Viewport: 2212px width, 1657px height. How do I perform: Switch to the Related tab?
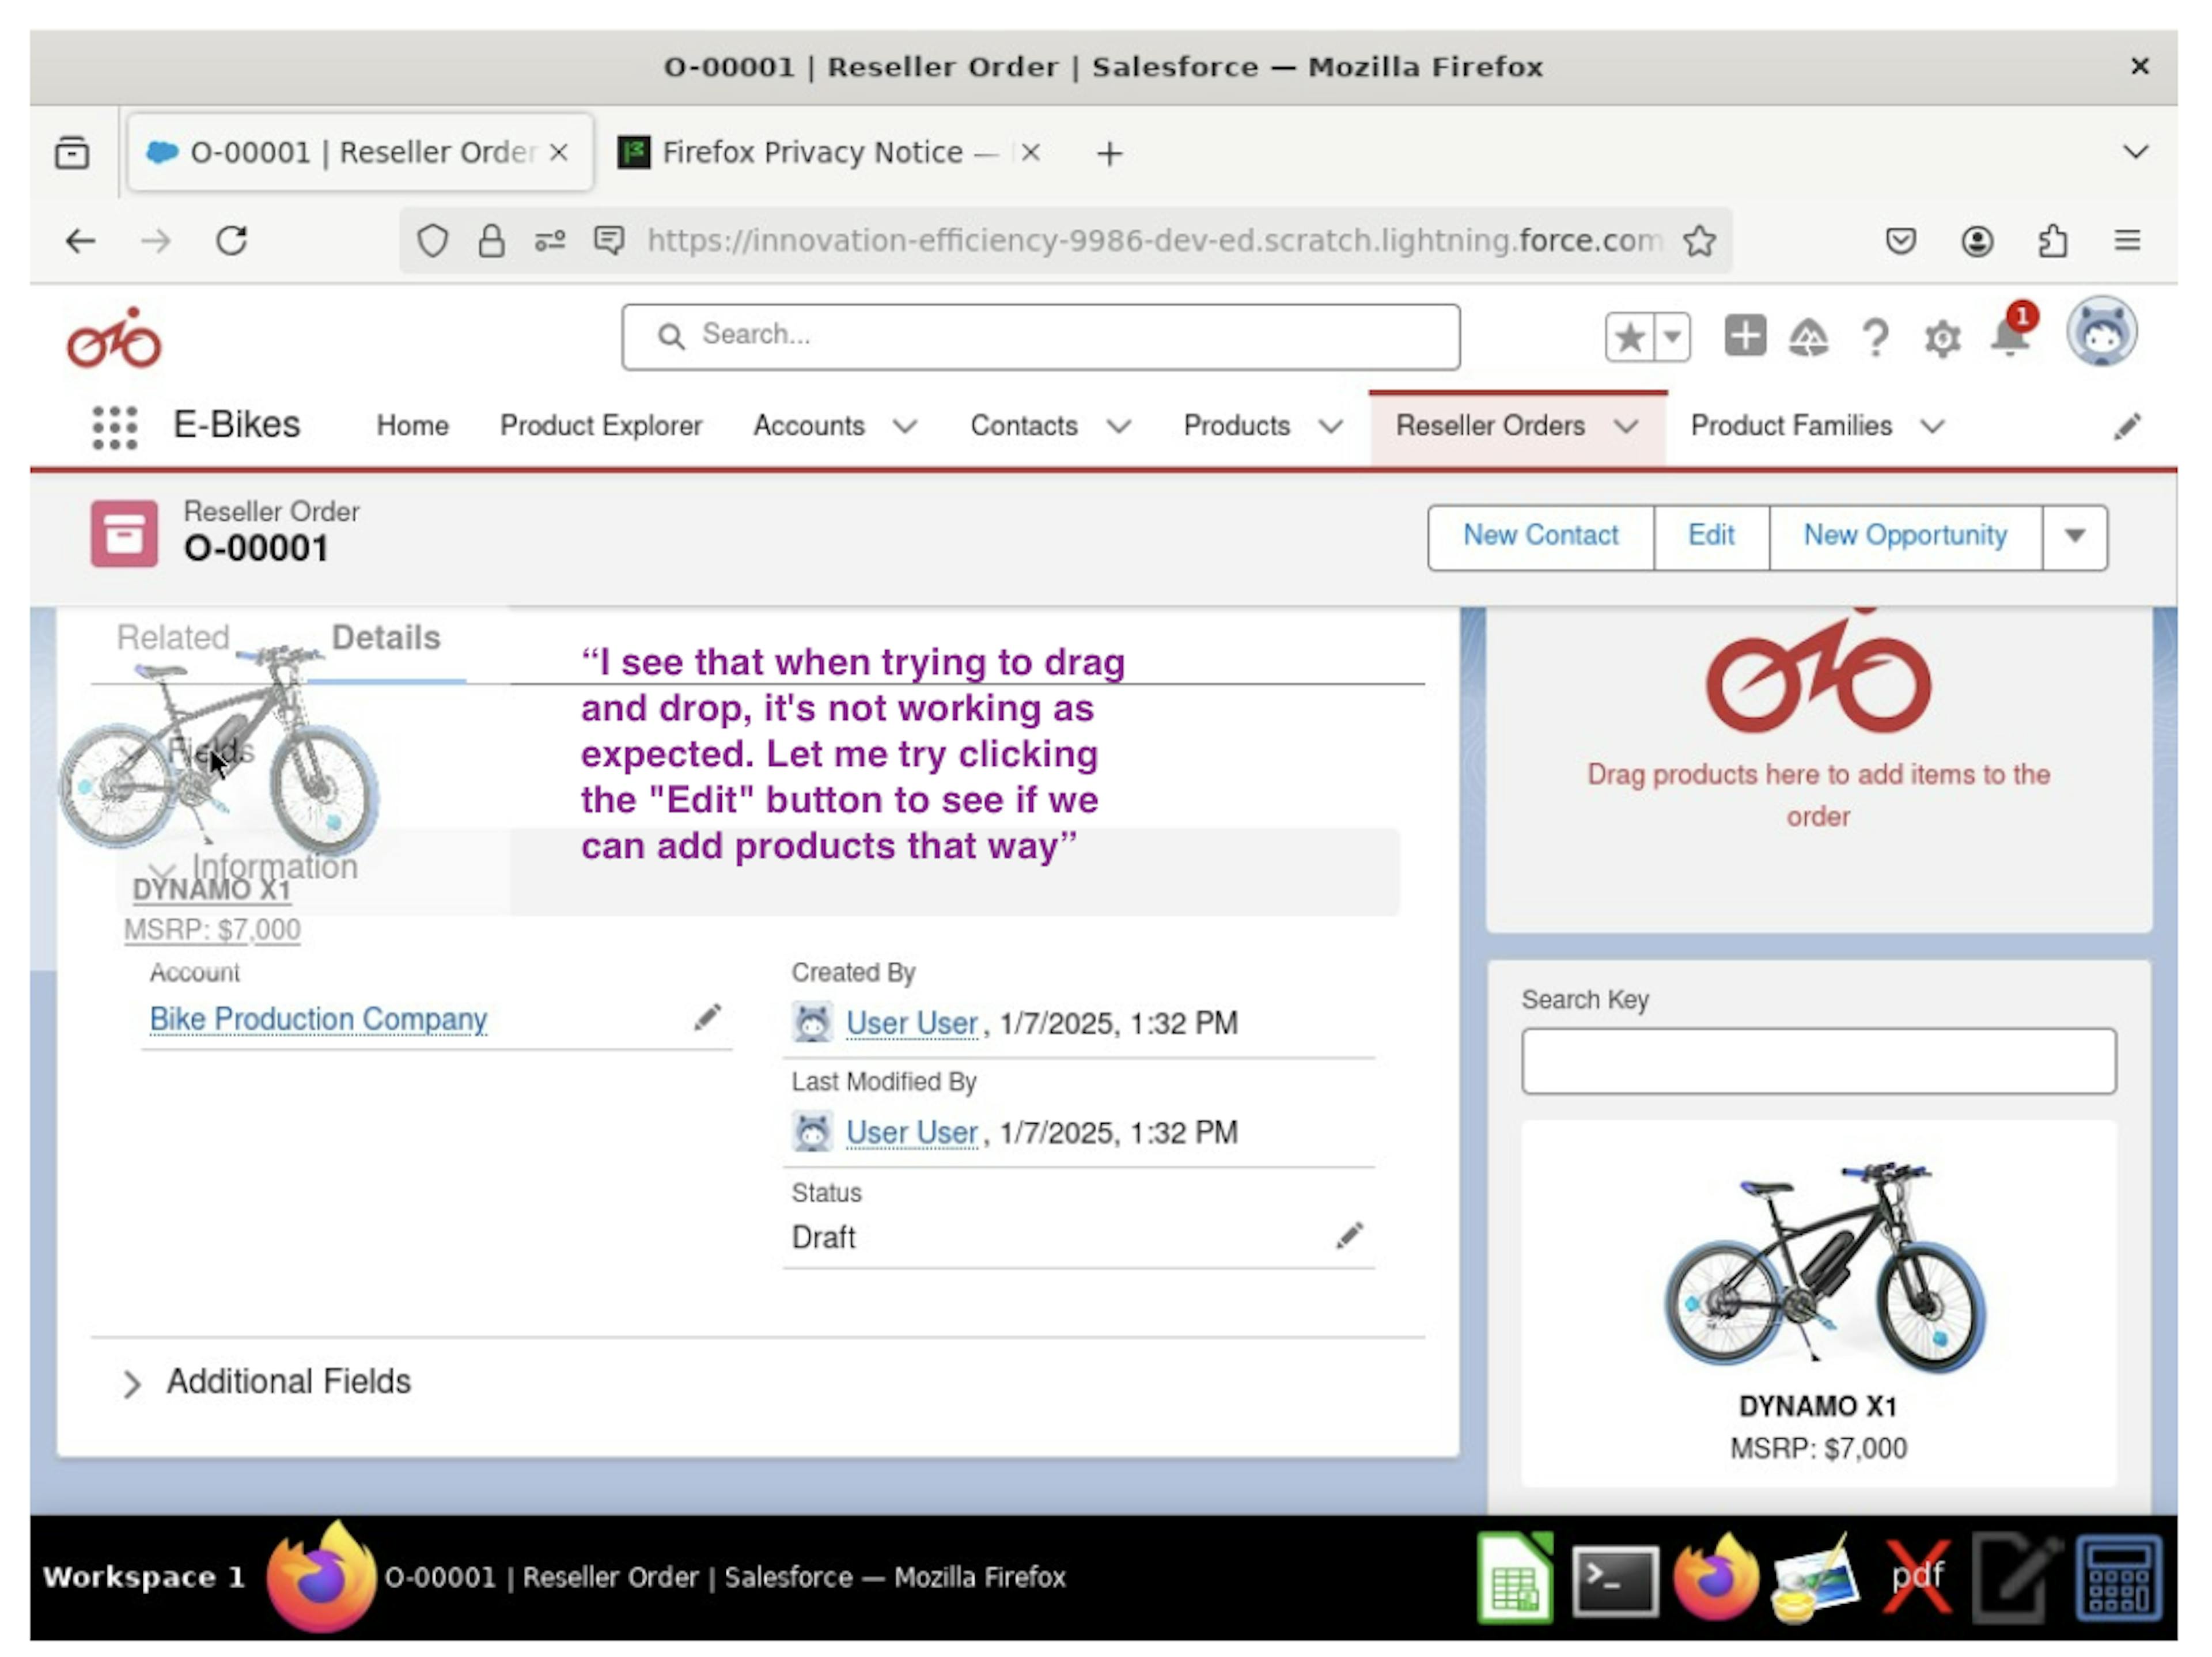tap(173, 638)
